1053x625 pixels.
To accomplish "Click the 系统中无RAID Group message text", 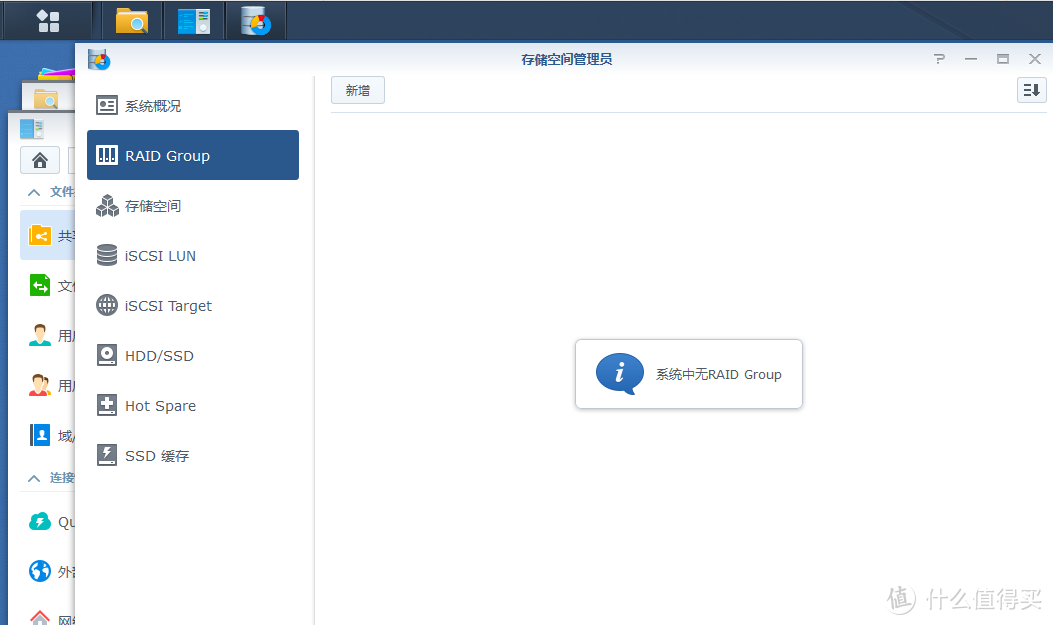I will [x=719, y=375].
